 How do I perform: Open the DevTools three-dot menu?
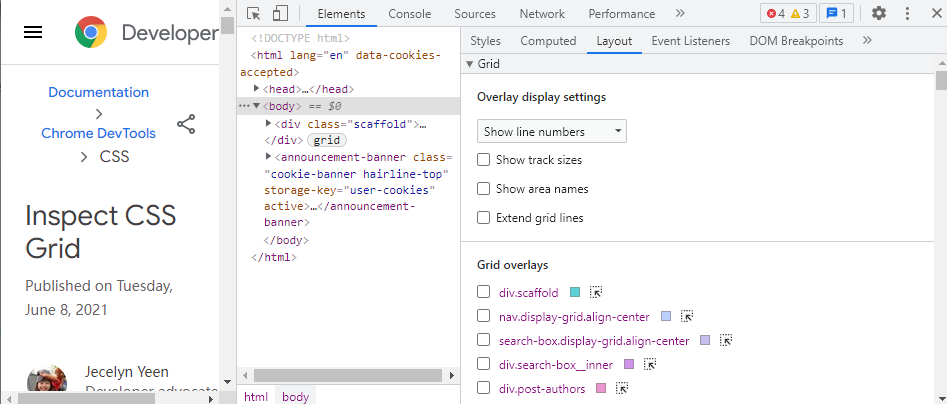click(907, 13)
